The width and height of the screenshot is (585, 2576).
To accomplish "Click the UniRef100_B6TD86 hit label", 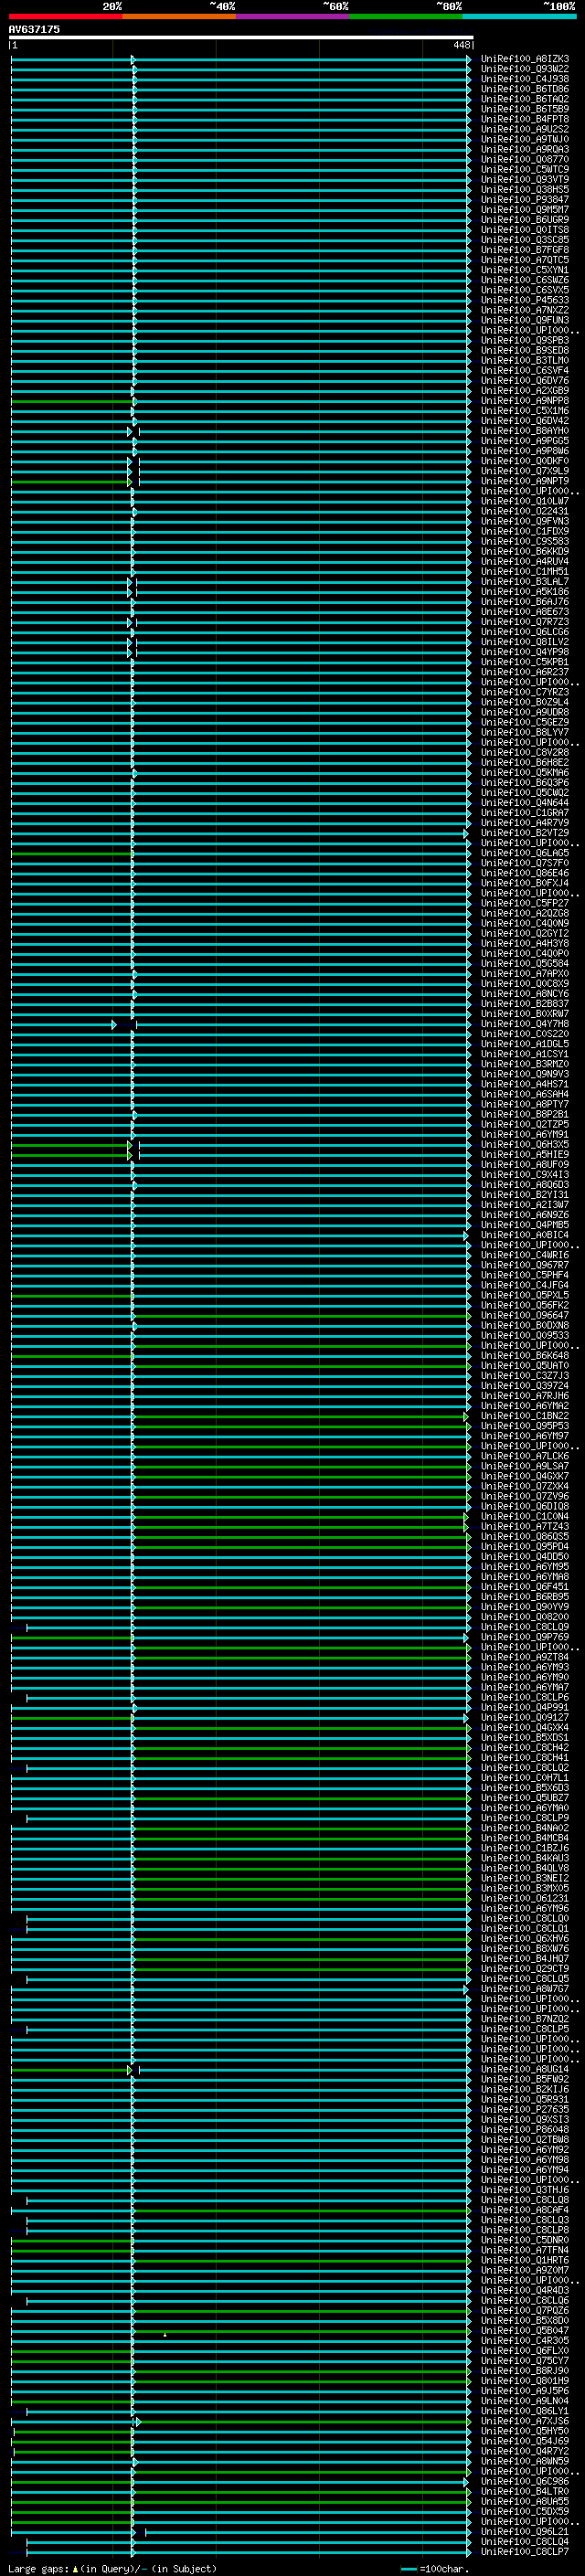I will (x=525, y=89).
